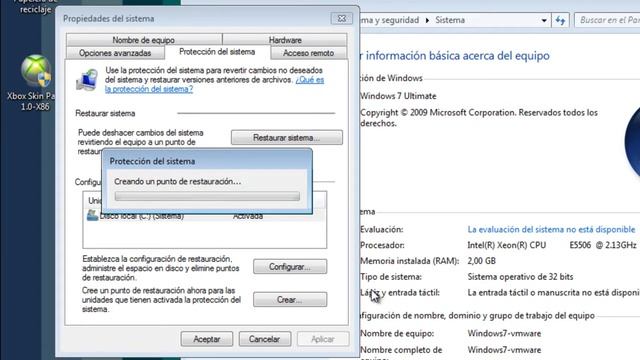Click the Aceptar button
This screenshot has width=640, height=360.
[207, 339]
